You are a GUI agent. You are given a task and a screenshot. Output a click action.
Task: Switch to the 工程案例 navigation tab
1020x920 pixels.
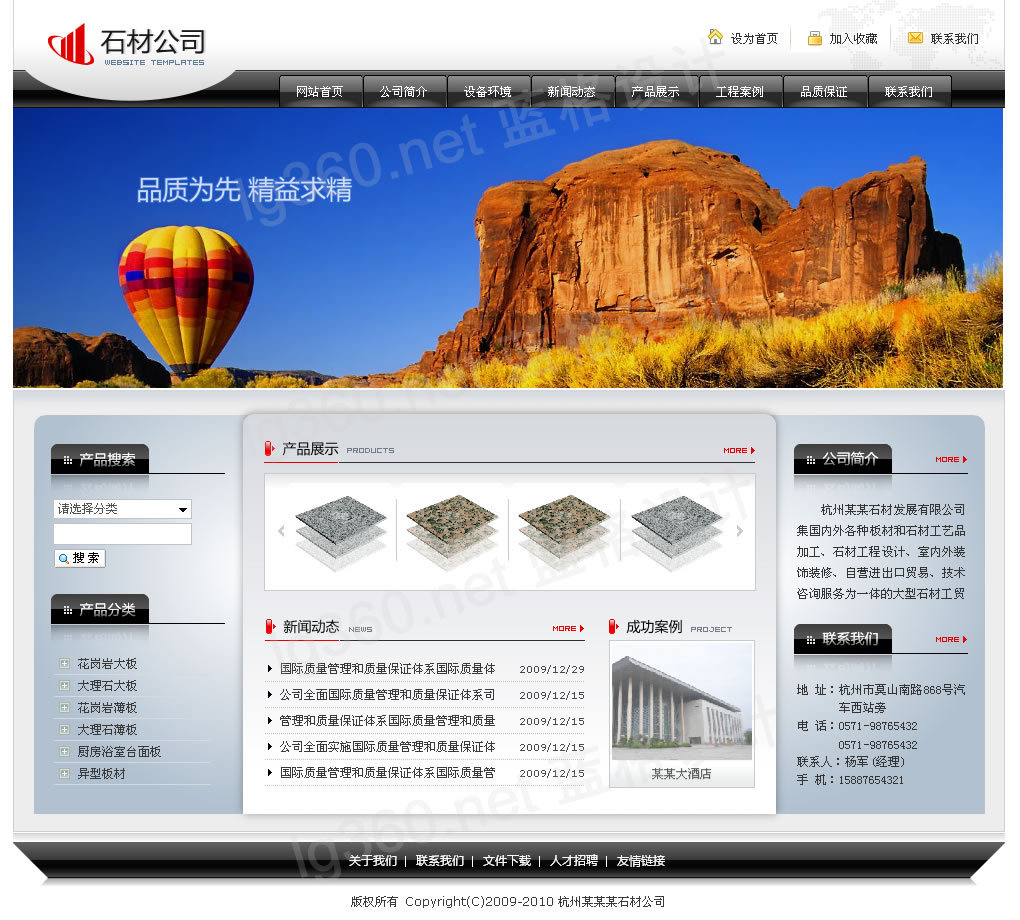pyautogui.click(x=740, y=91)
